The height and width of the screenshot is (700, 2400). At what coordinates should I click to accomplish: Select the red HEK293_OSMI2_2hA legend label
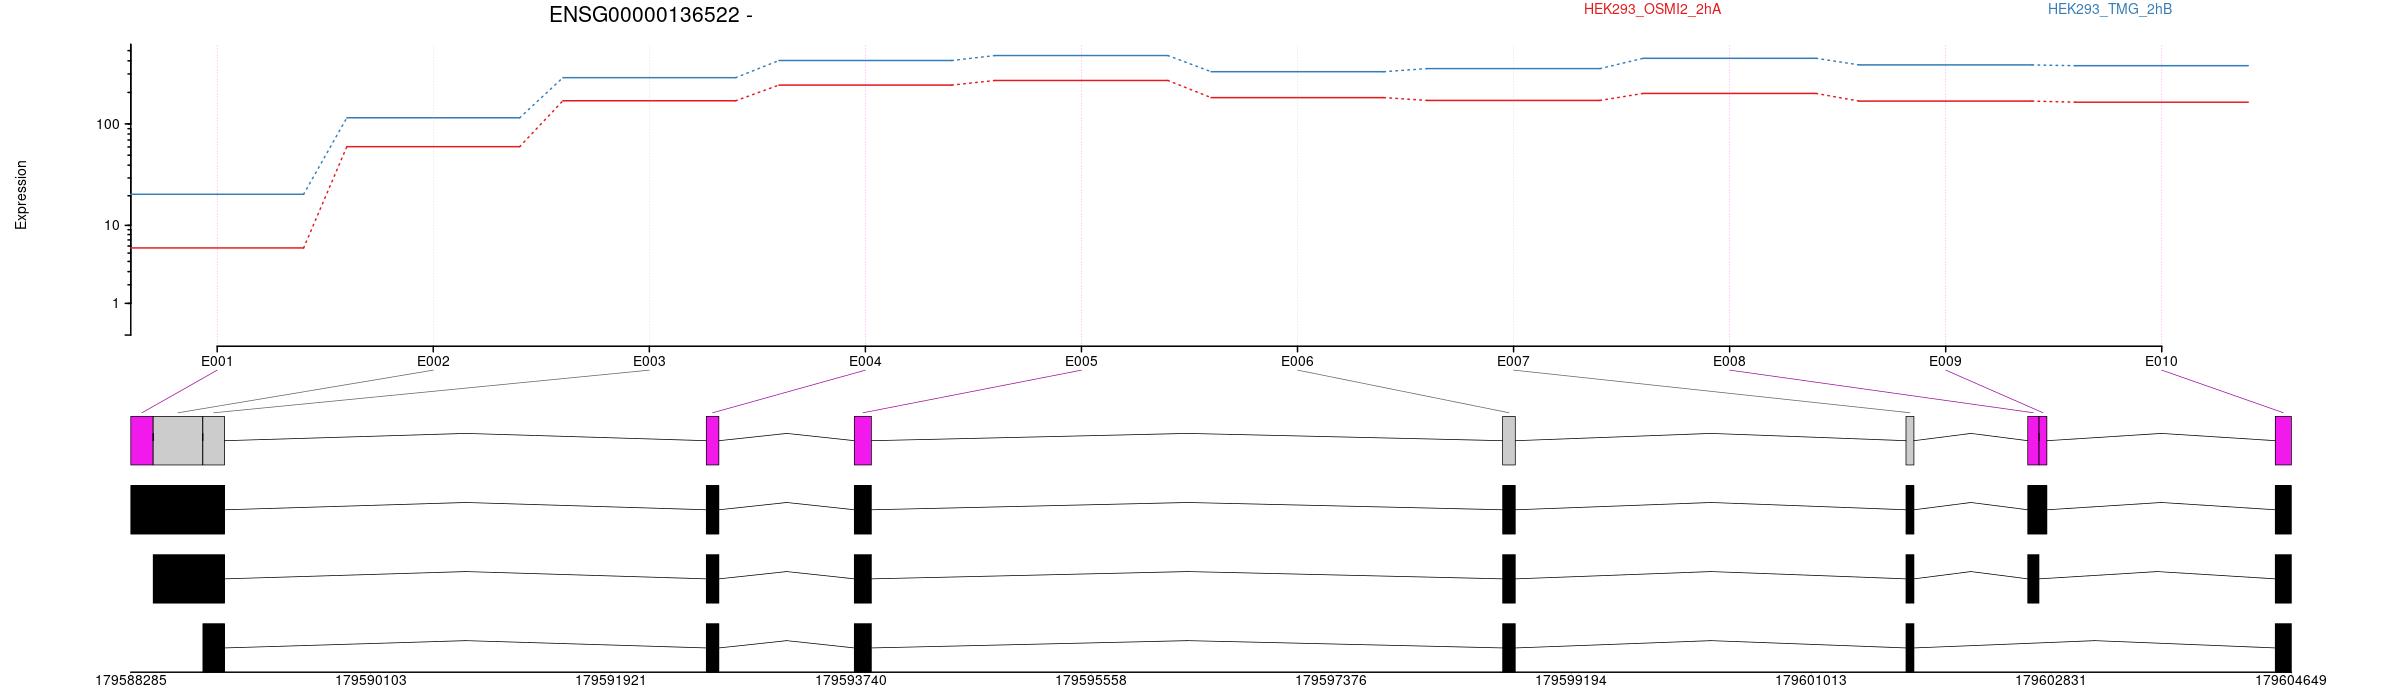coord(1652,9)
